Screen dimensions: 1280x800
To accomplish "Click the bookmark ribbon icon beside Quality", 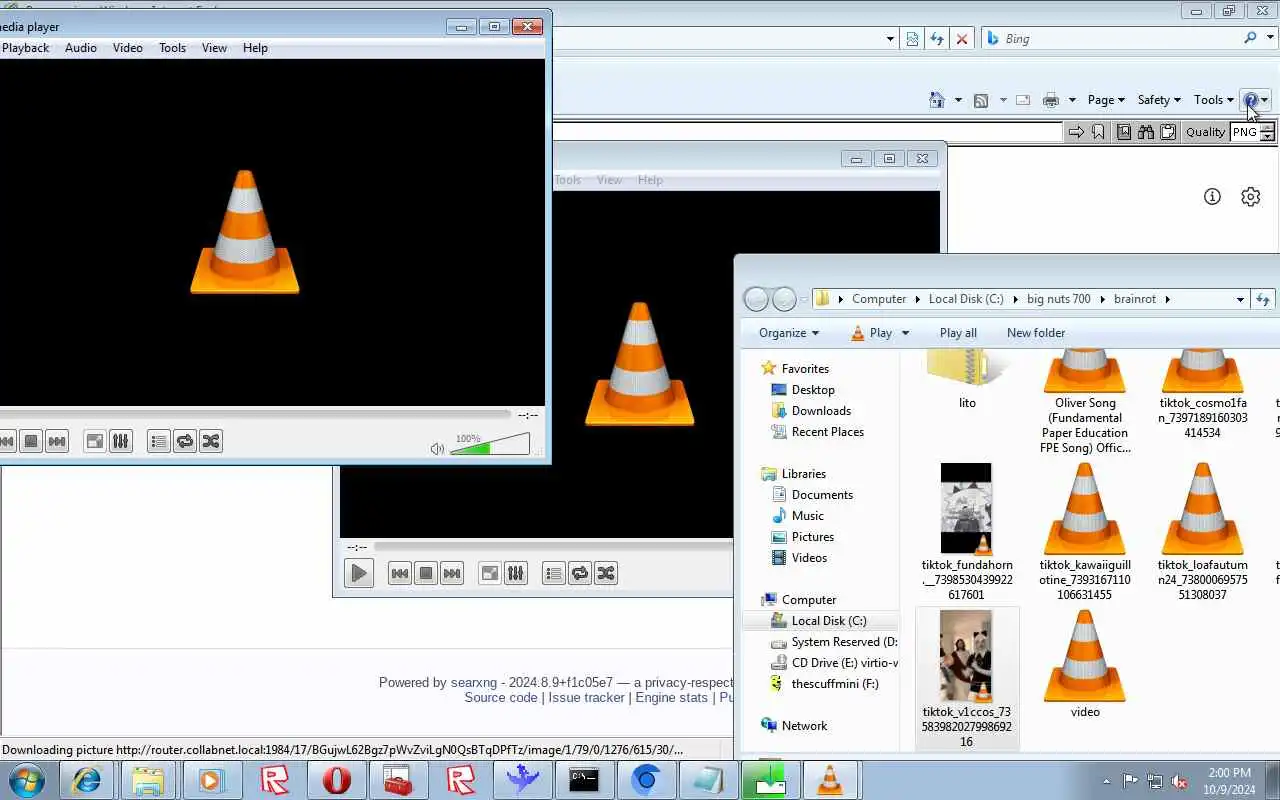I will 1098,132.
